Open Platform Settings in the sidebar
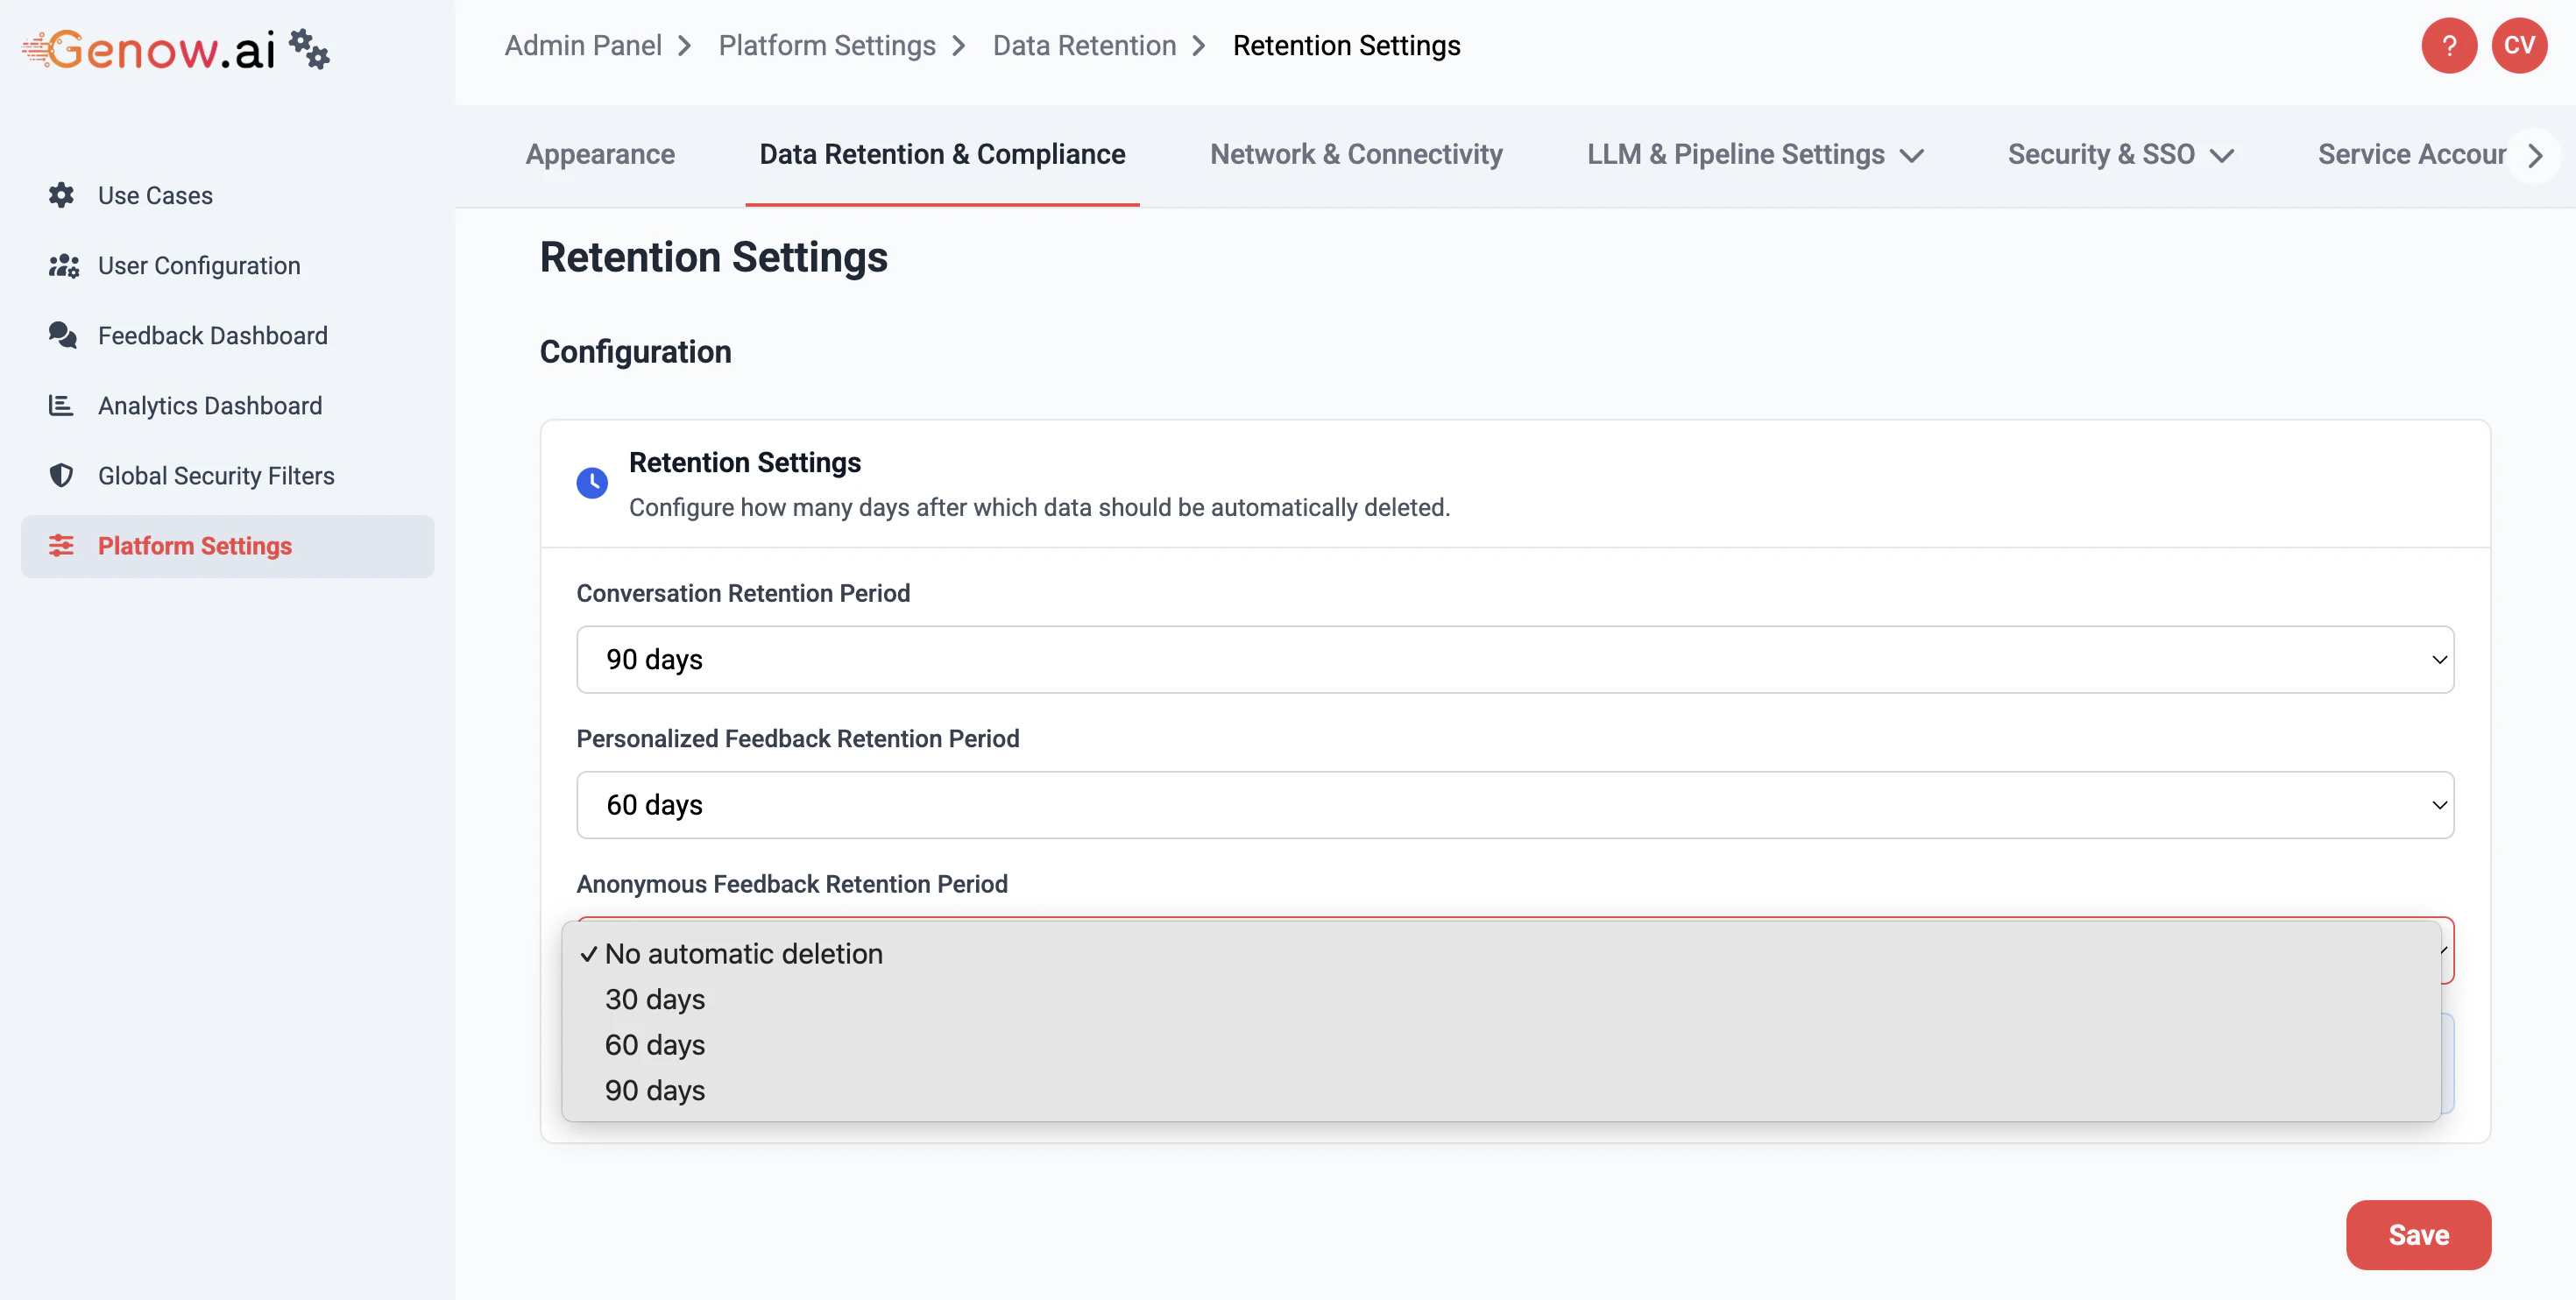The image size is (2576, 1300). click(227, 546)
